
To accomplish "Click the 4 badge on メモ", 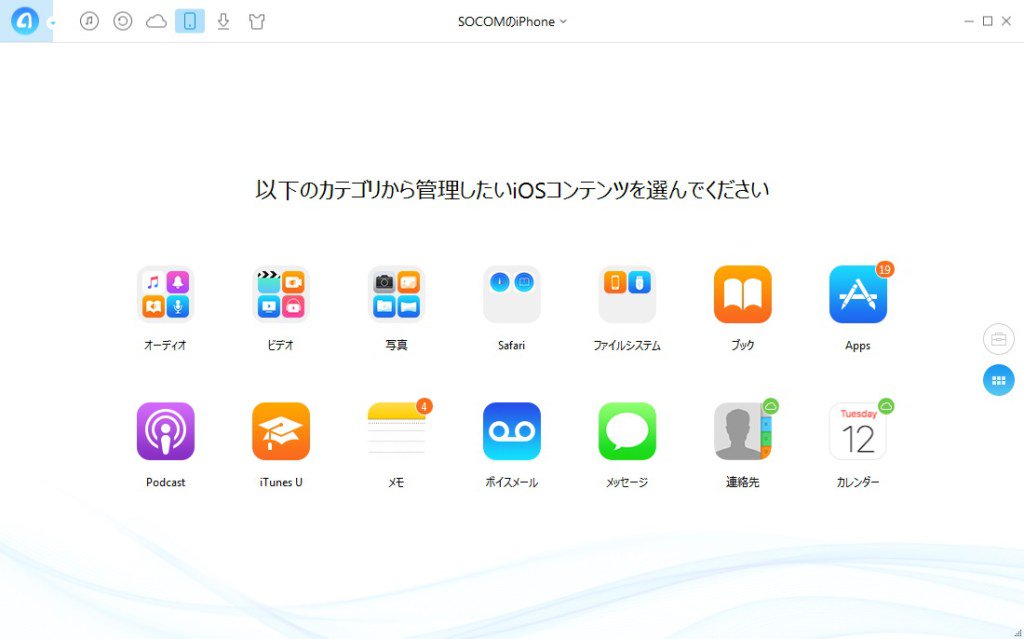I will [x=424, y=406].
